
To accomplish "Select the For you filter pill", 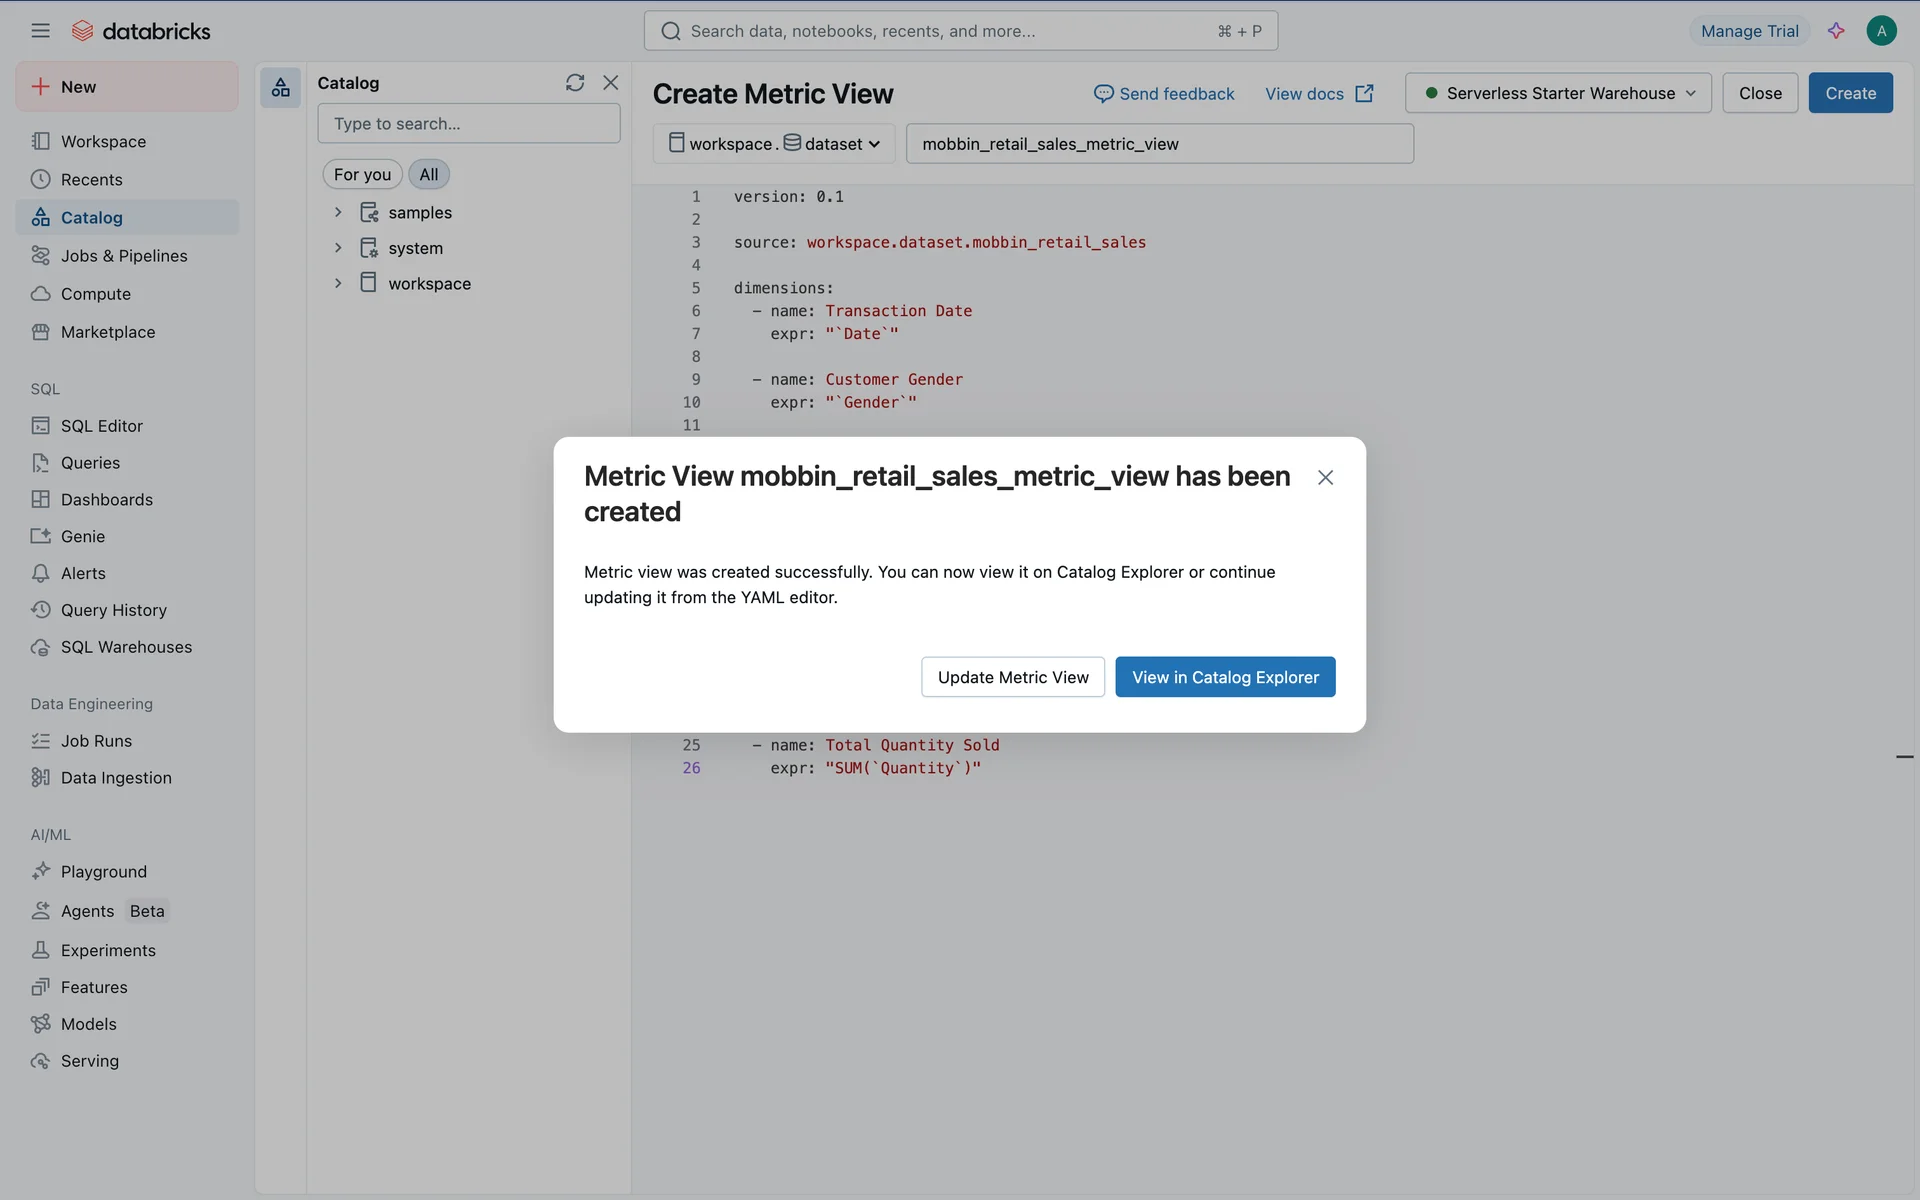I will pos(362,174).
